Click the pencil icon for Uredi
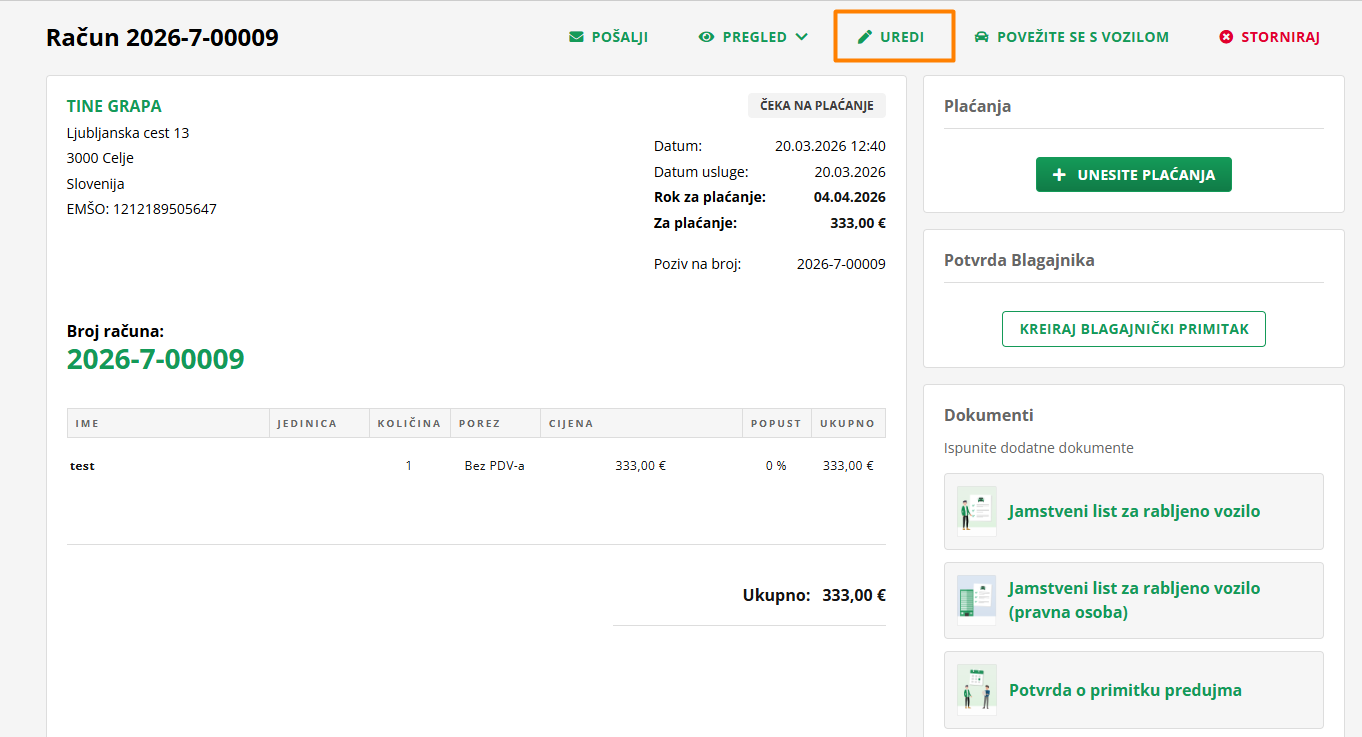The height and width of the screenshot is (737, 1362). 865,37
